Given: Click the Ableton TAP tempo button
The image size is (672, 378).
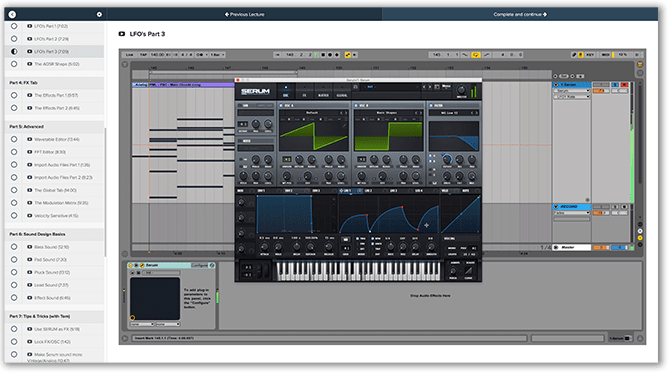Looking at the screenshot, I should [x=143, y=55].
